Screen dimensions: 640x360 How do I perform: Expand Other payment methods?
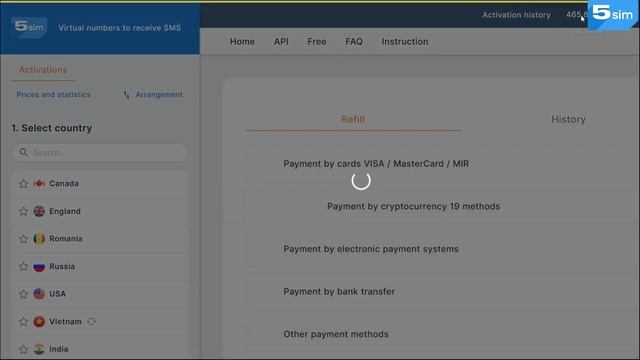pos(442,334)
